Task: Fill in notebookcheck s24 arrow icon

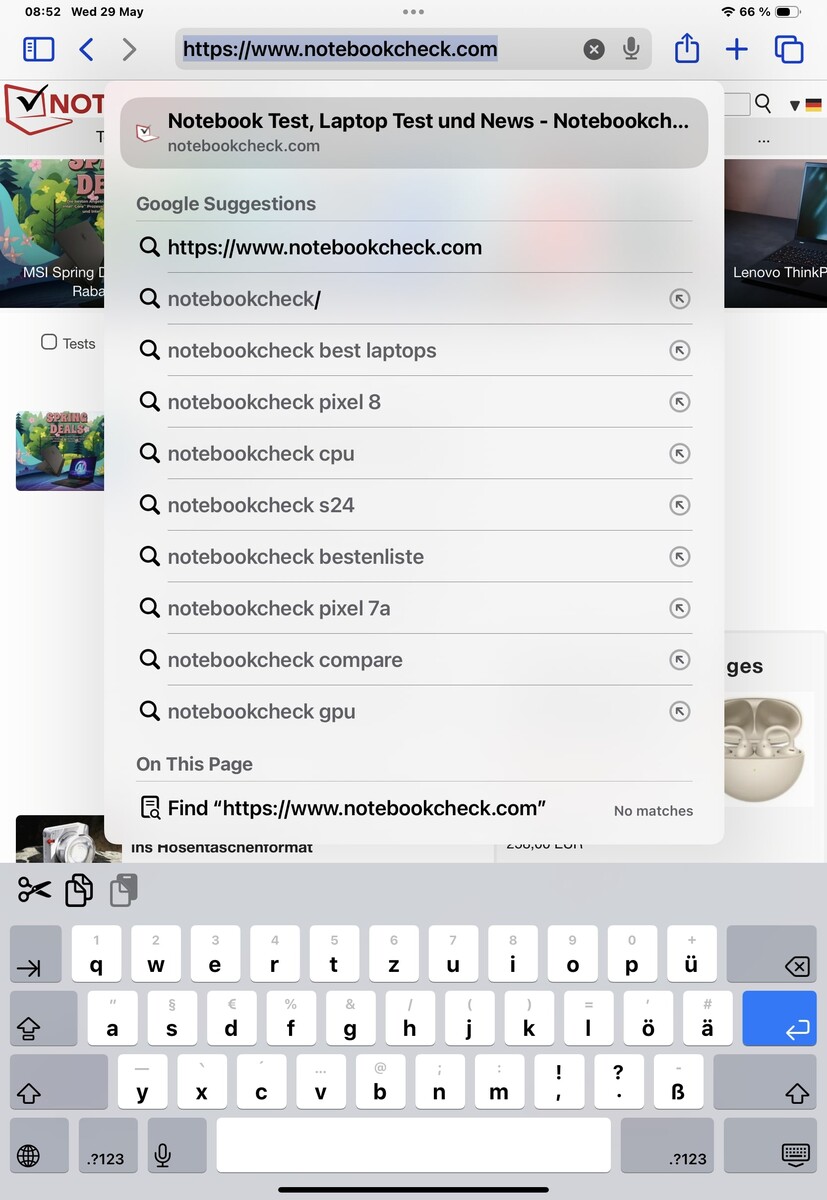Action: pos(680,505)
